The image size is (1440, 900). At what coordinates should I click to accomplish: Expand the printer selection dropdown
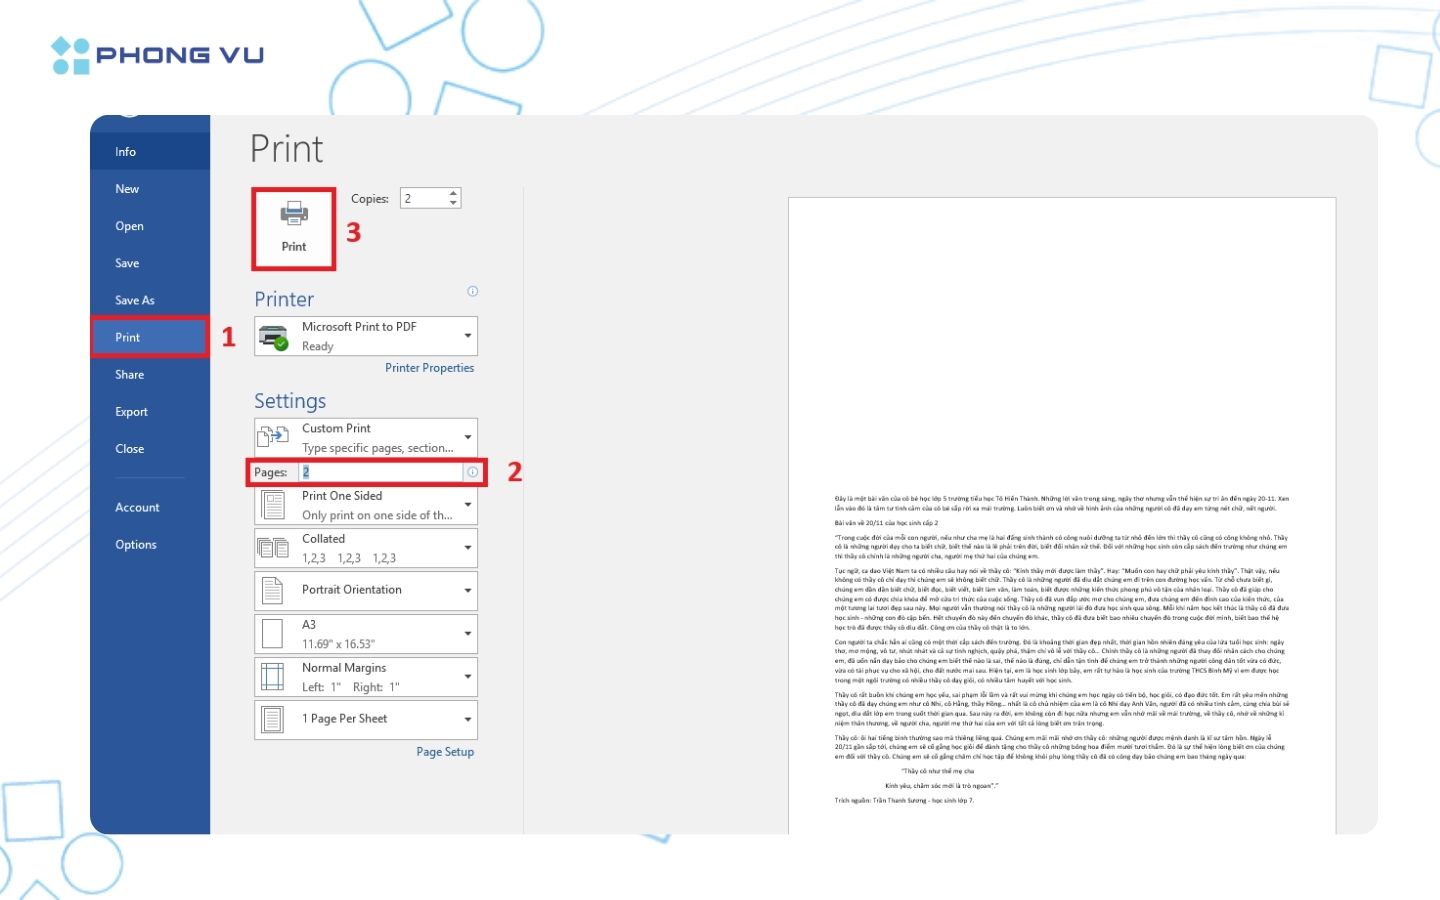(x=467, y=336)
